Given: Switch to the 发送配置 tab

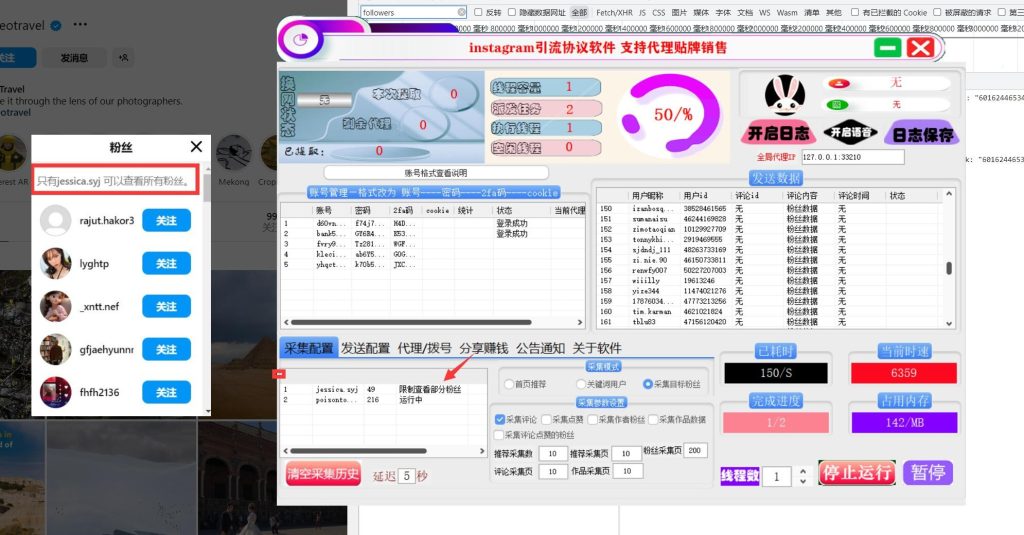Looking at the screenshot, I should point(365,348).
